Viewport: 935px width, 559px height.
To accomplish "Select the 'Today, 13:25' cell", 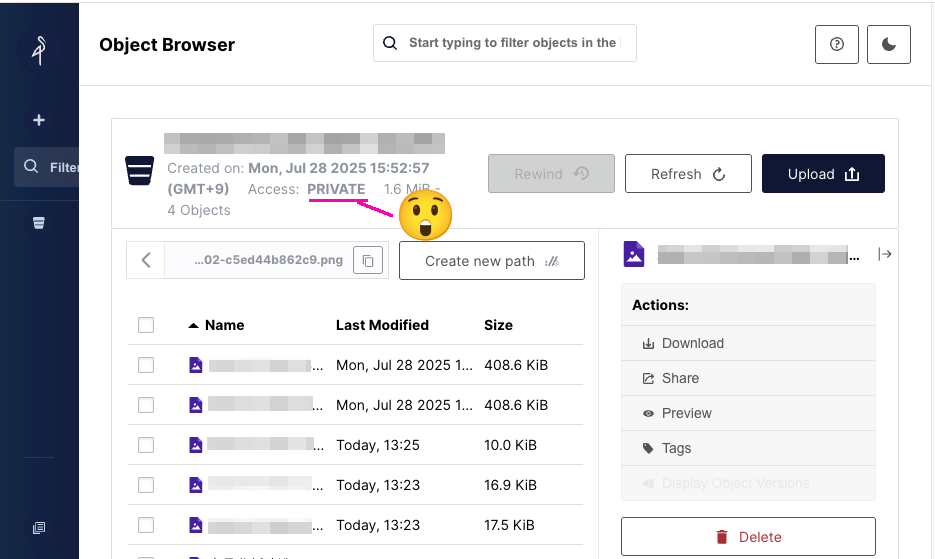I will click(x=378, y=445).
